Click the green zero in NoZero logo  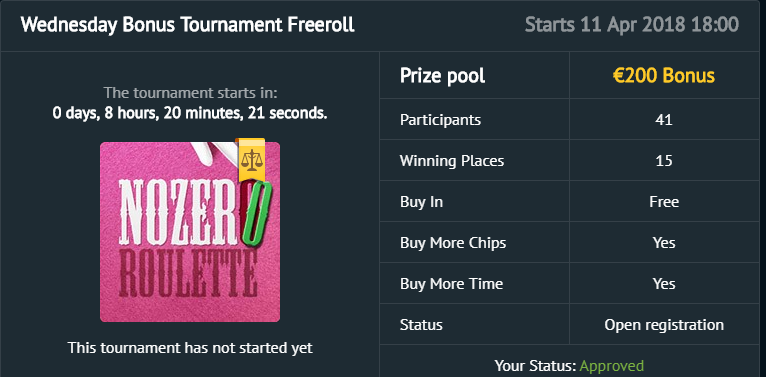click(x=256, y=213)
